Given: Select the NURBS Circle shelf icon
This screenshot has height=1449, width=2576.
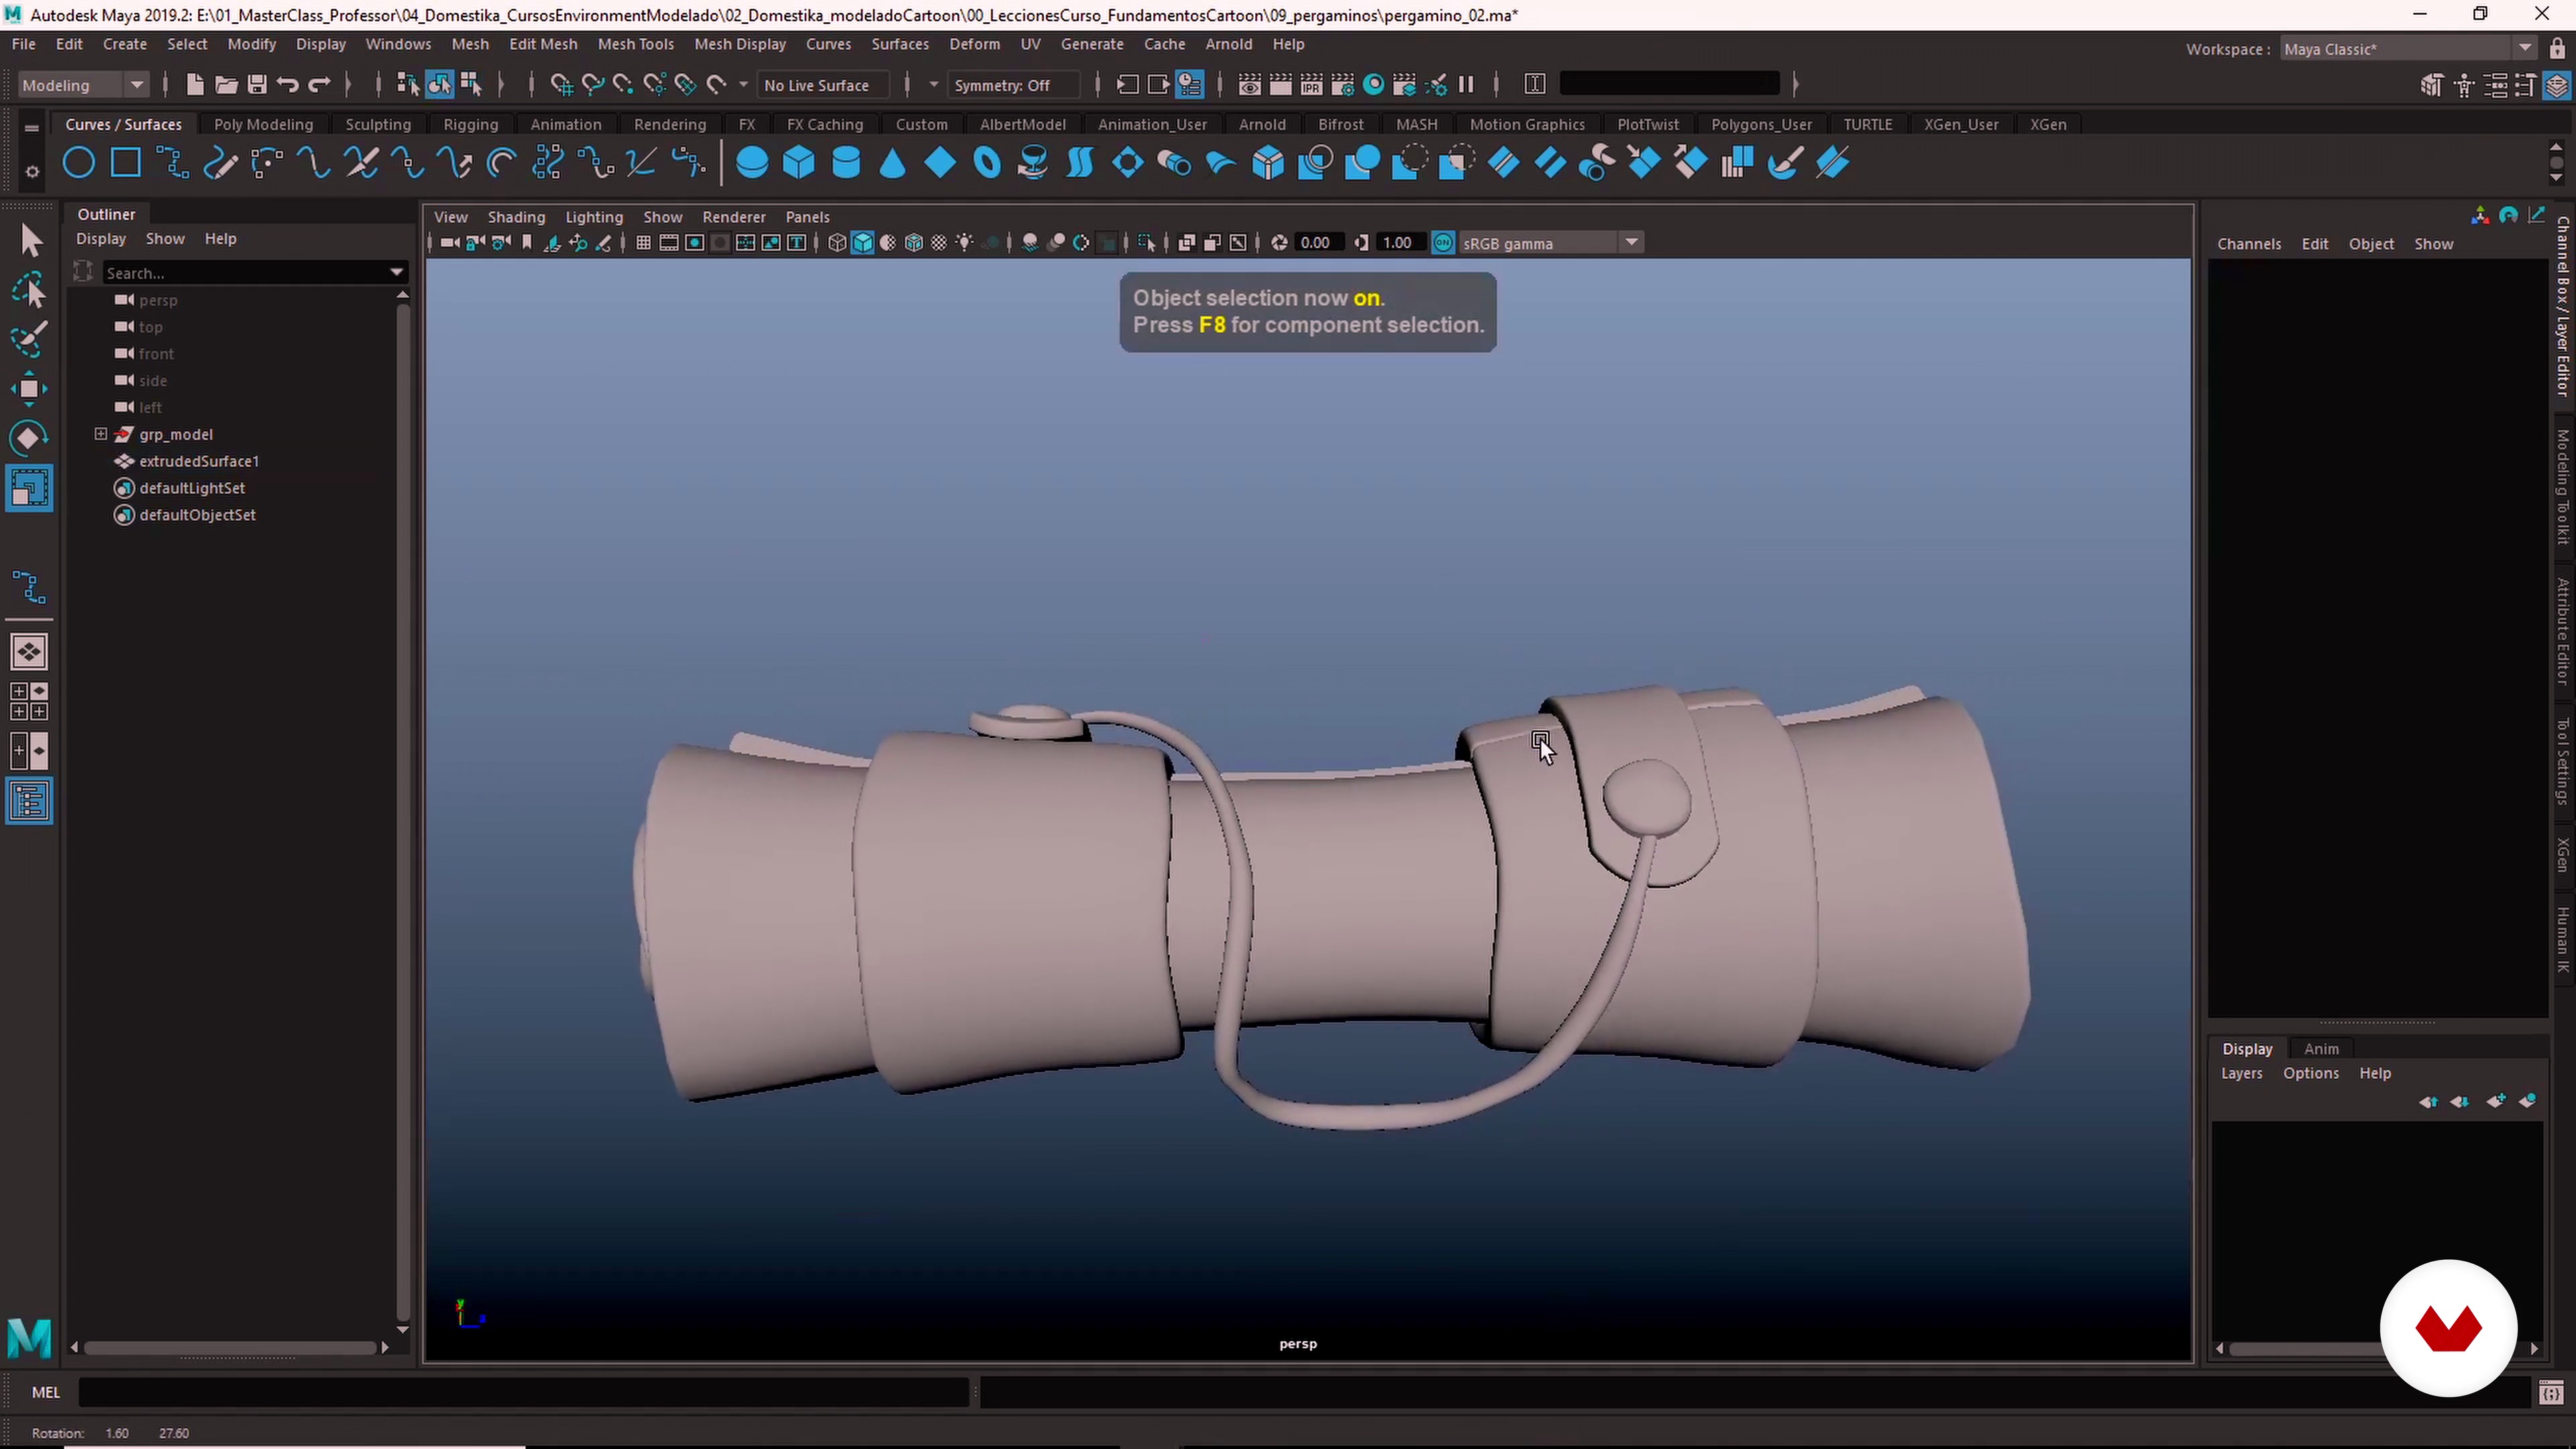Looking at the screenshot, I should pos(79,163).
